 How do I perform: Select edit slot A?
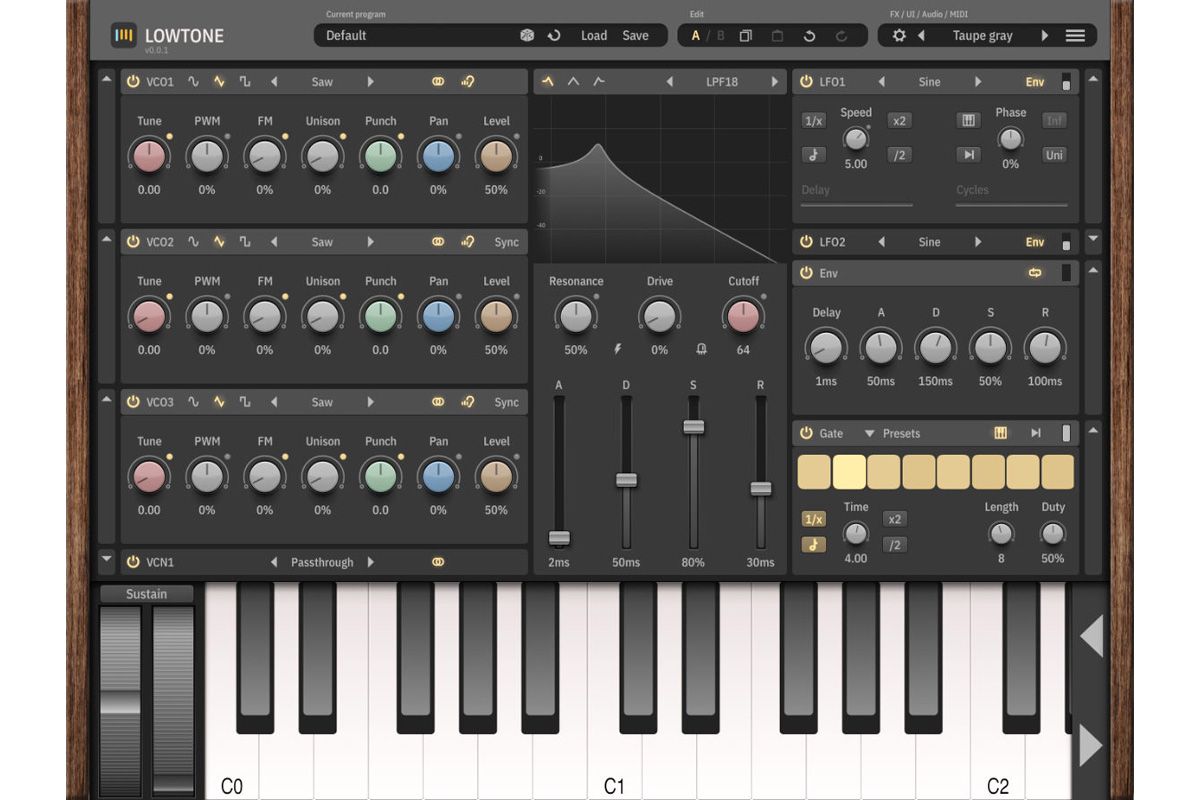point(696,36)
